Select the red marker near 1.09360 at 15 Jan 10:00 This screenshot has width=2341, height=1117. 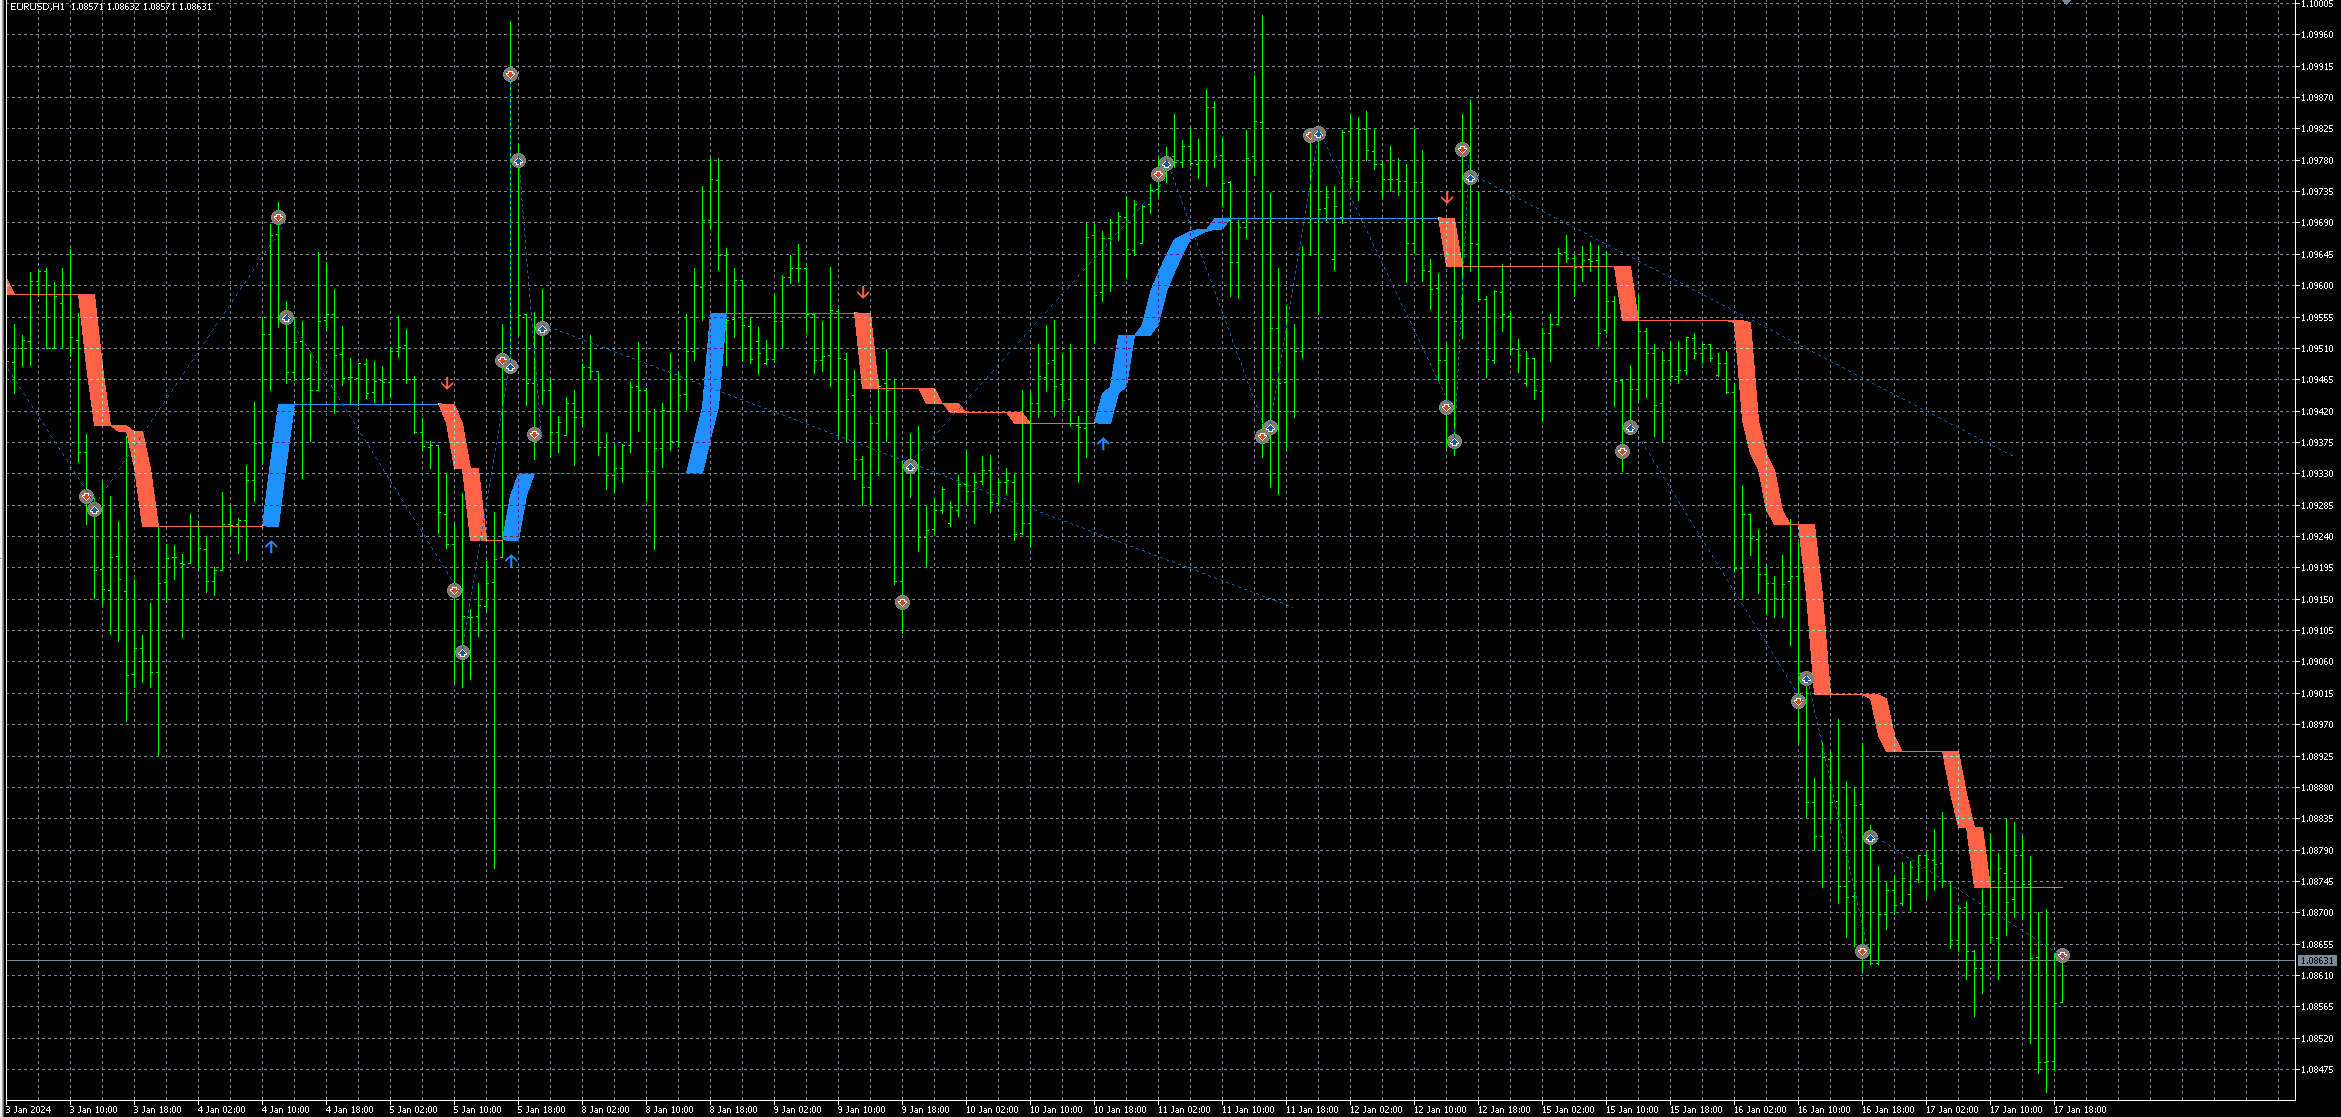1622,452
